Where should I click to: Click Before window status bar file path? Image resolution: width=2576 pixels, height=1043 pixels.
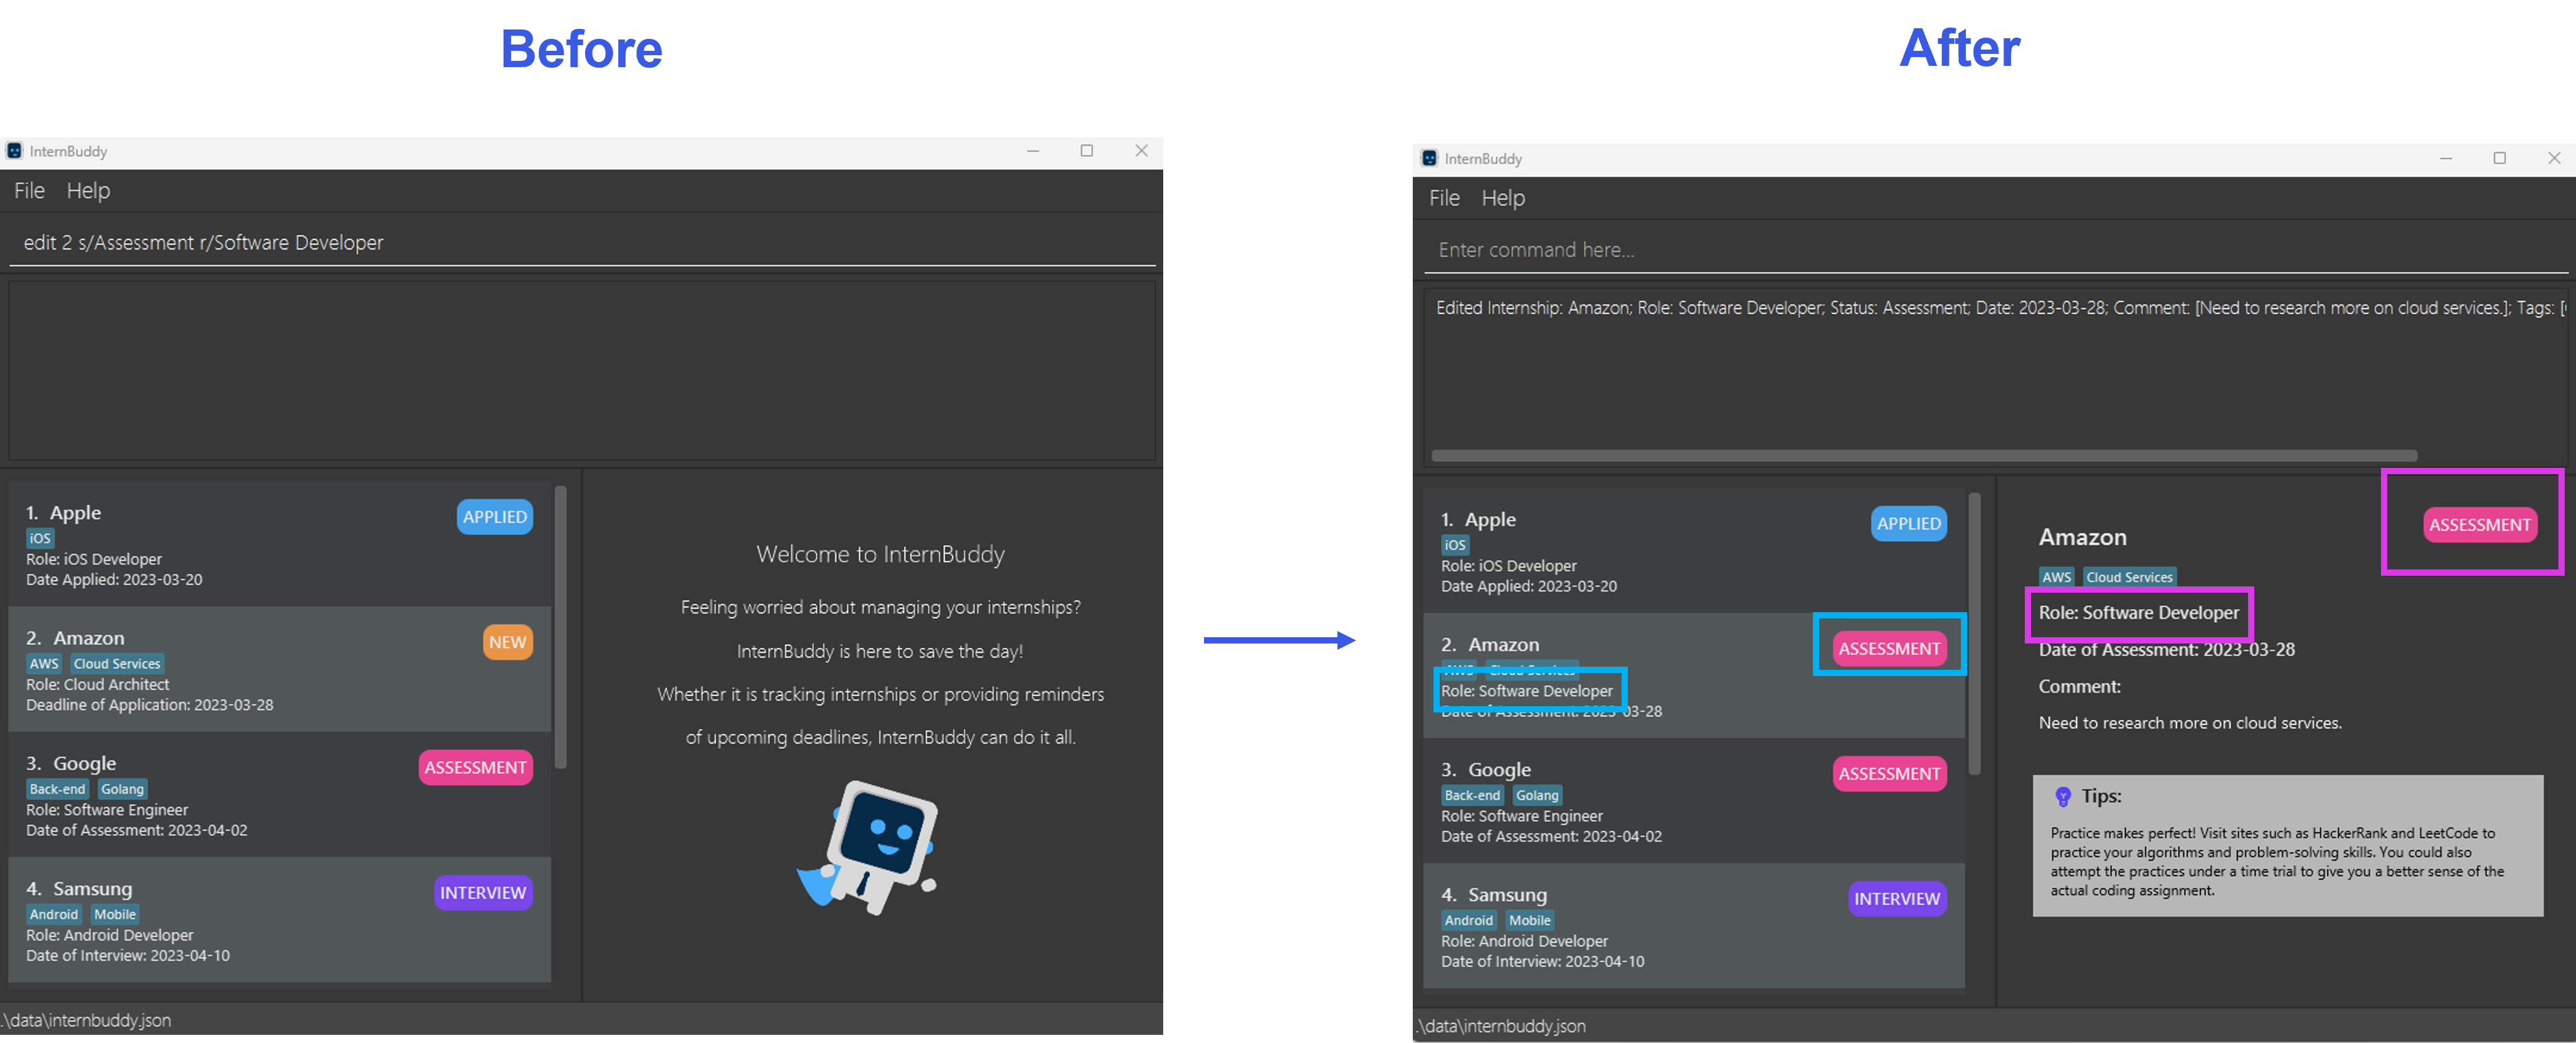pos(86,1020)
